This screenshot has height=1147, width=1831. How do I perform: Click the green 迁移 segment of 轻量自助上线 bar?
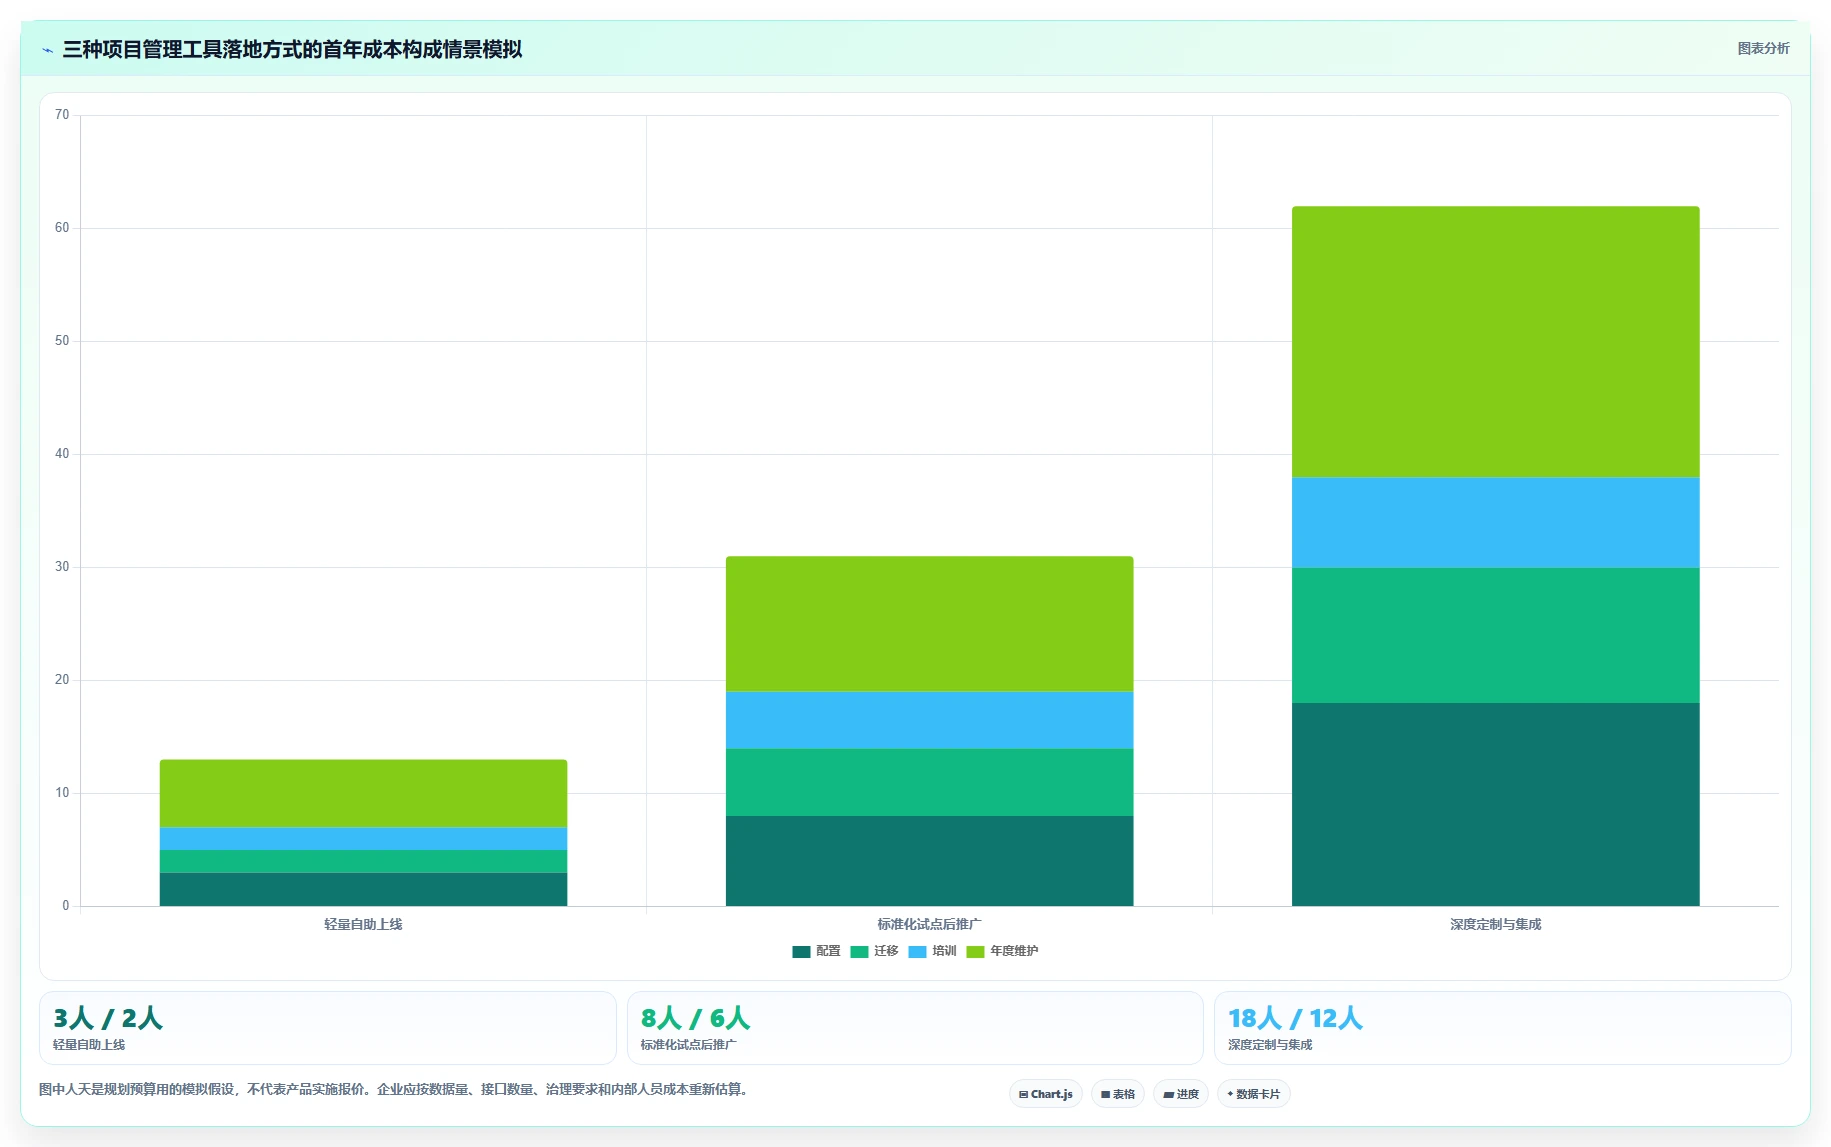click(363, 861)
